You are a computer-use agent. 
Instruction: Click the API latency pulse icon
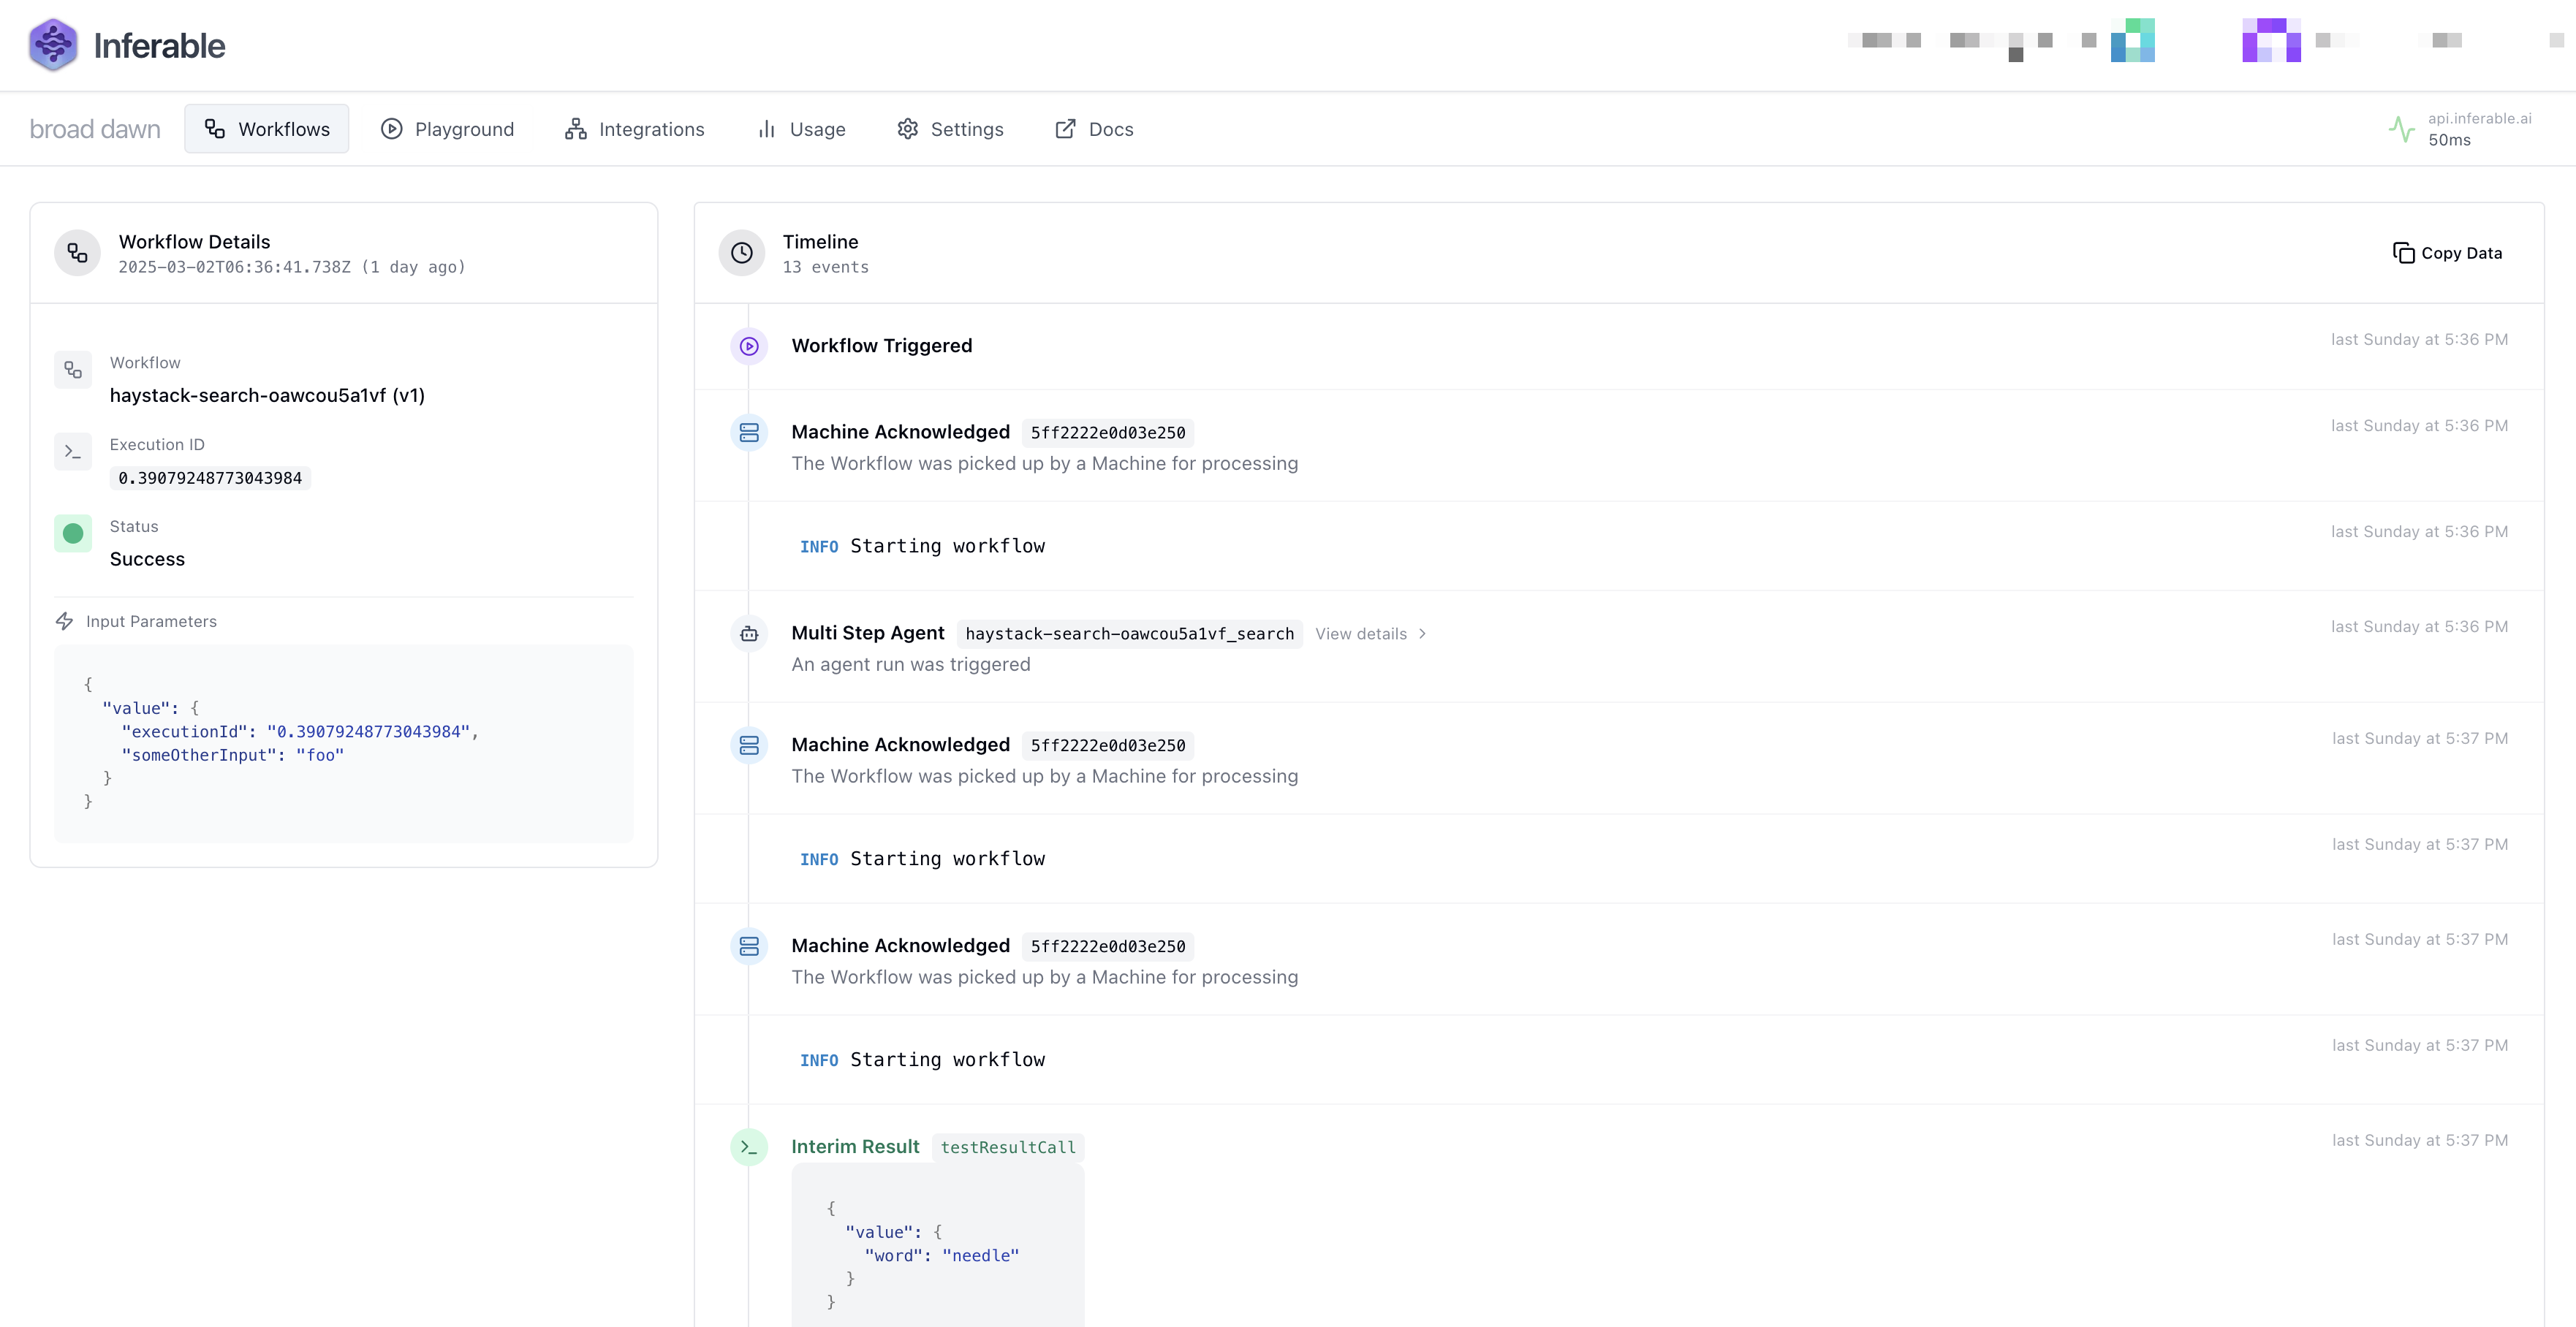point(2402,129)
